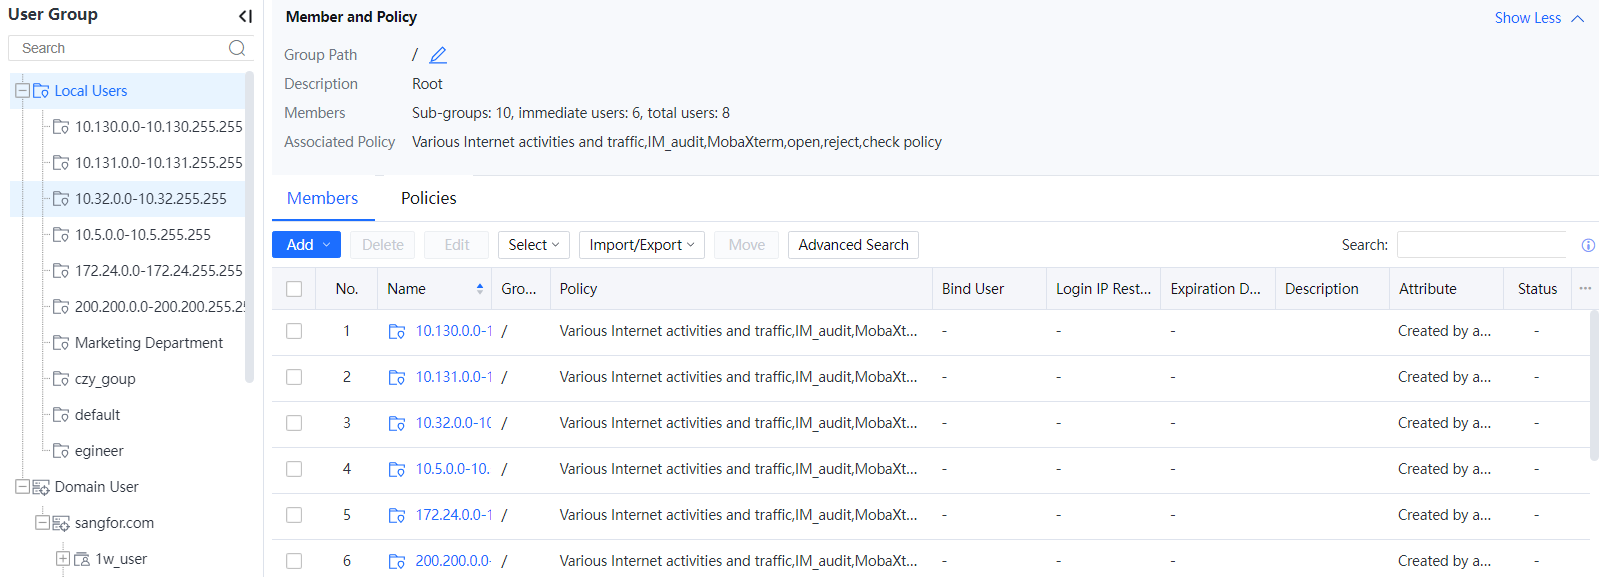This screenshot has height=577, width=1607.
Task: Switch to the Policies tab
Action: click(x=428, y=198)
